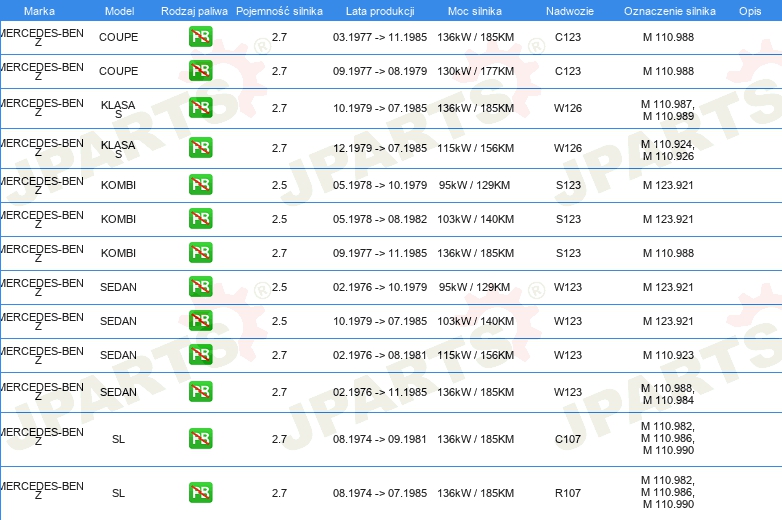Select the date range 08.1974 -> 07.1985
Screen dimensions: 782x520
click(x=380, y=493)
